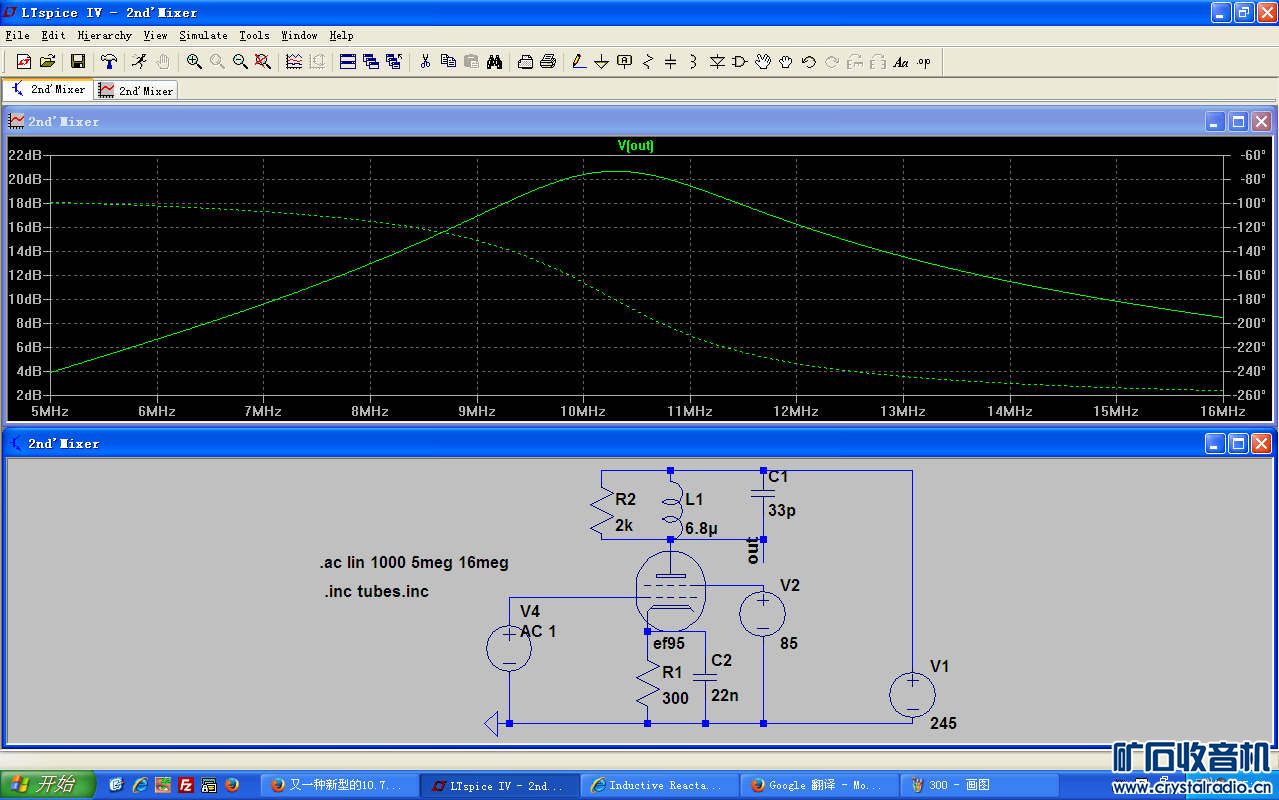
Task: Open the Component gate-symbol tool
Action: (x=740, y=62)
